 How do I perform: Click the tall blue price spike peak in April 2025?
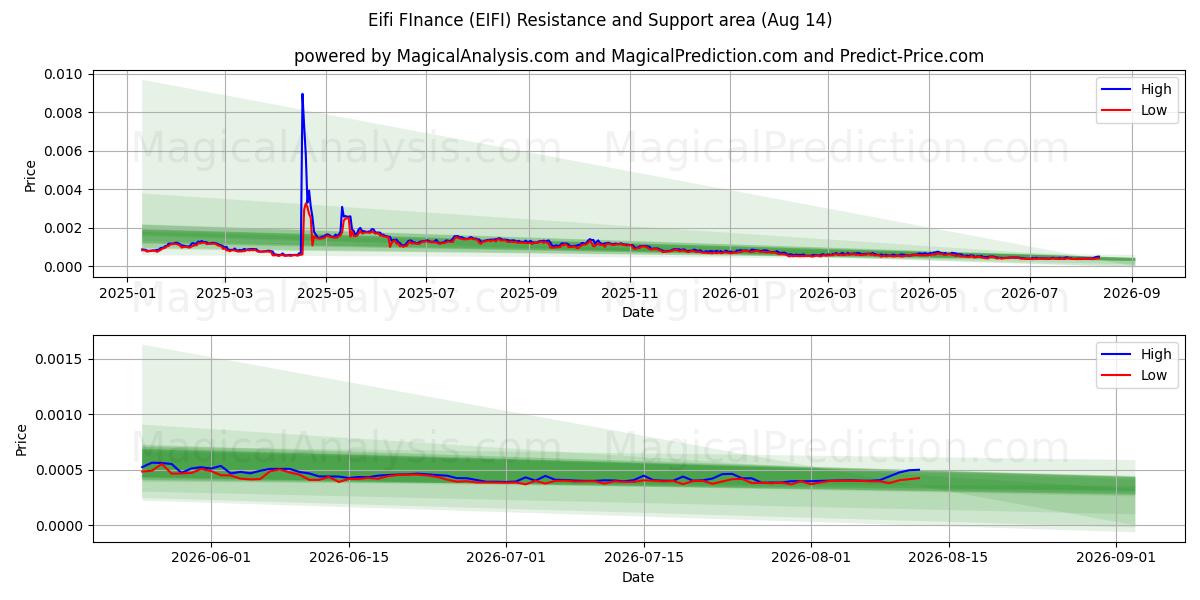[302, 95]
